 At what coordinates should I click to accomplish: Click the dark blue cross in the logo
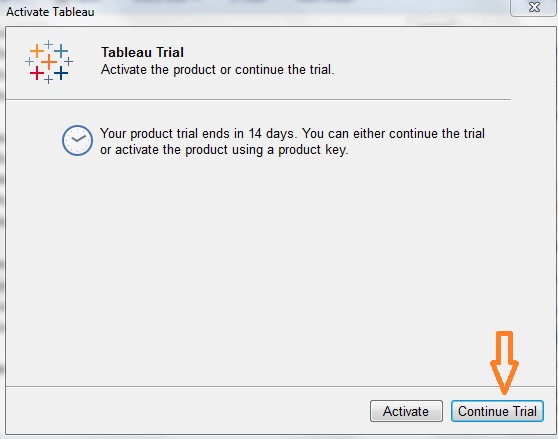[61, 73]
